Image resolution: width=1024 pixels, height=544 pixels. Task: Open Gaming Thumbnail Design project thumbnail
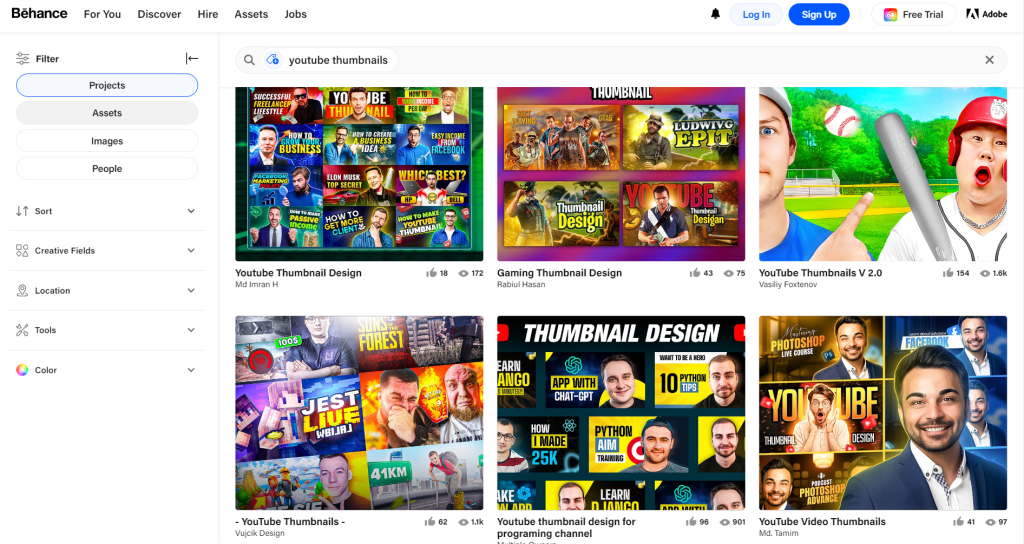point(621,174)
